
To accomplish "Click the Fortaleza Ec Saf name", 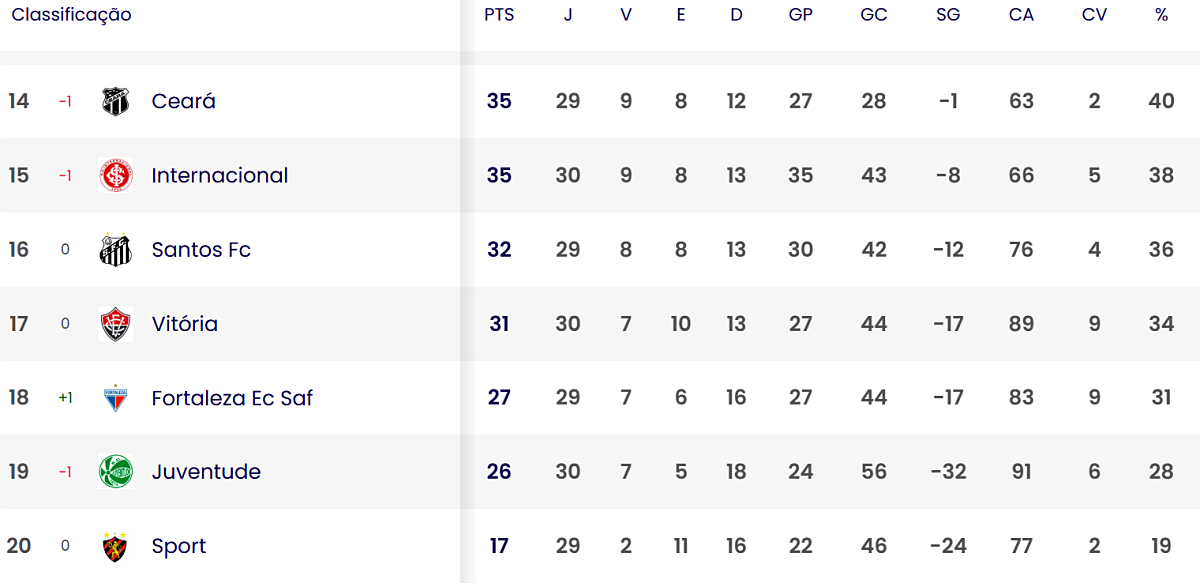I will click(232, 398).
